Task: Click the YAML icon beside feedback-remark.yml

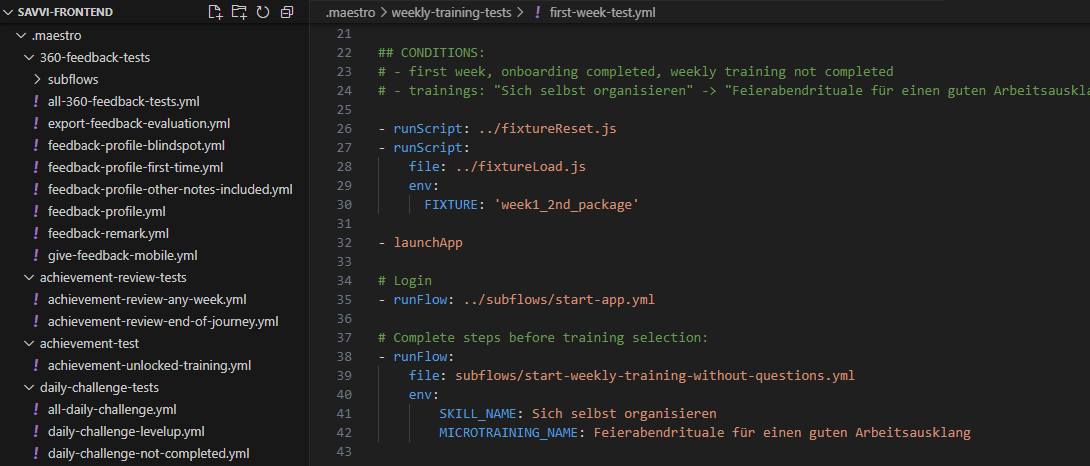Action: 37,233
